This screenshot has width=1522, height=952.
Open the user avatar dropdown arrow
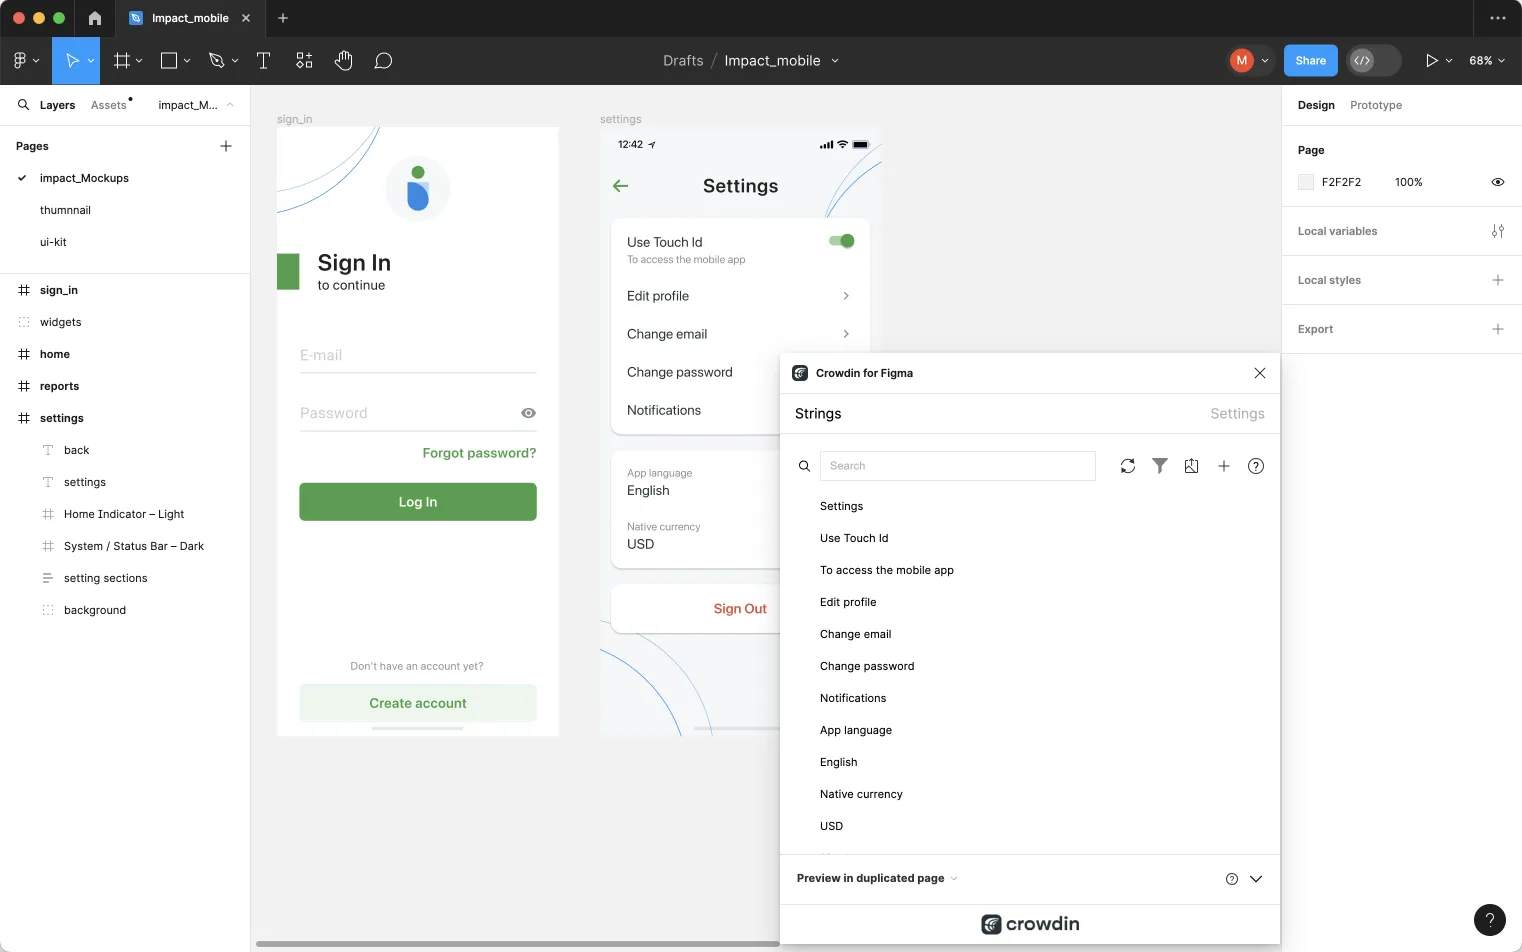click(x=1265, y=61)
